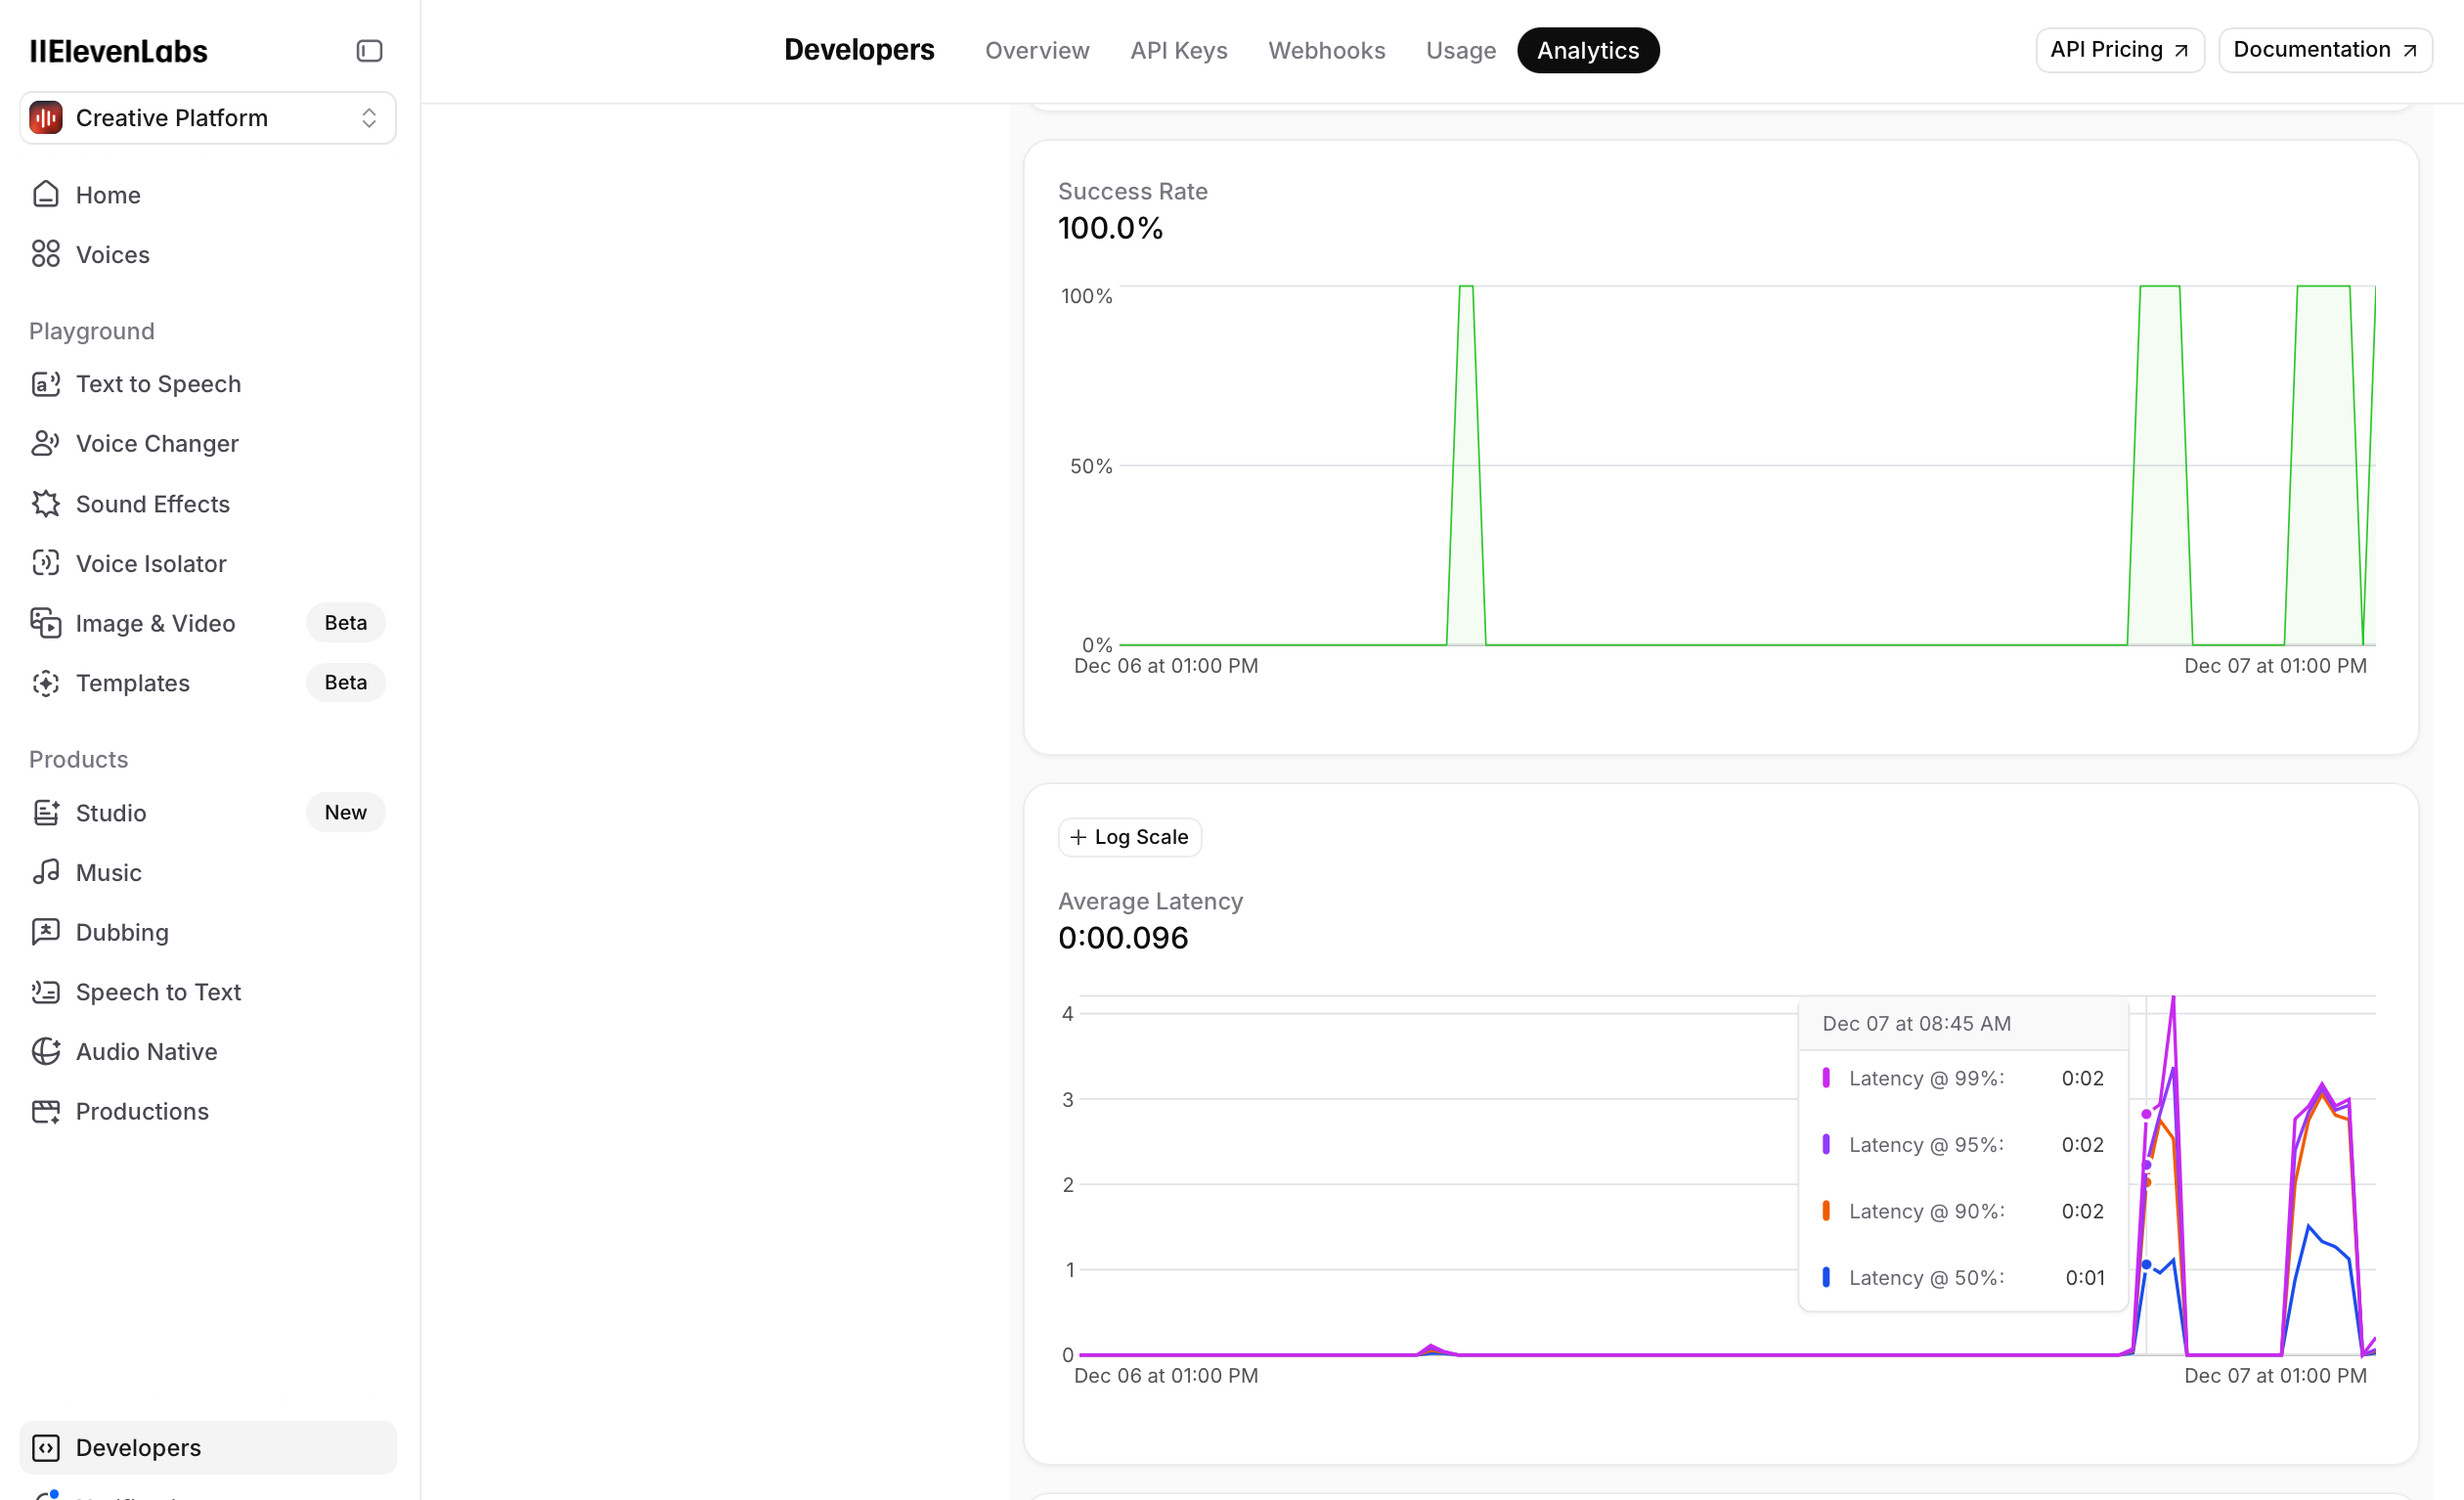Image resolution: width=2464 pixels, height=1500 pixels.
Task: Click the Beta badge beside Templates
Action: (x=345, y=682)
